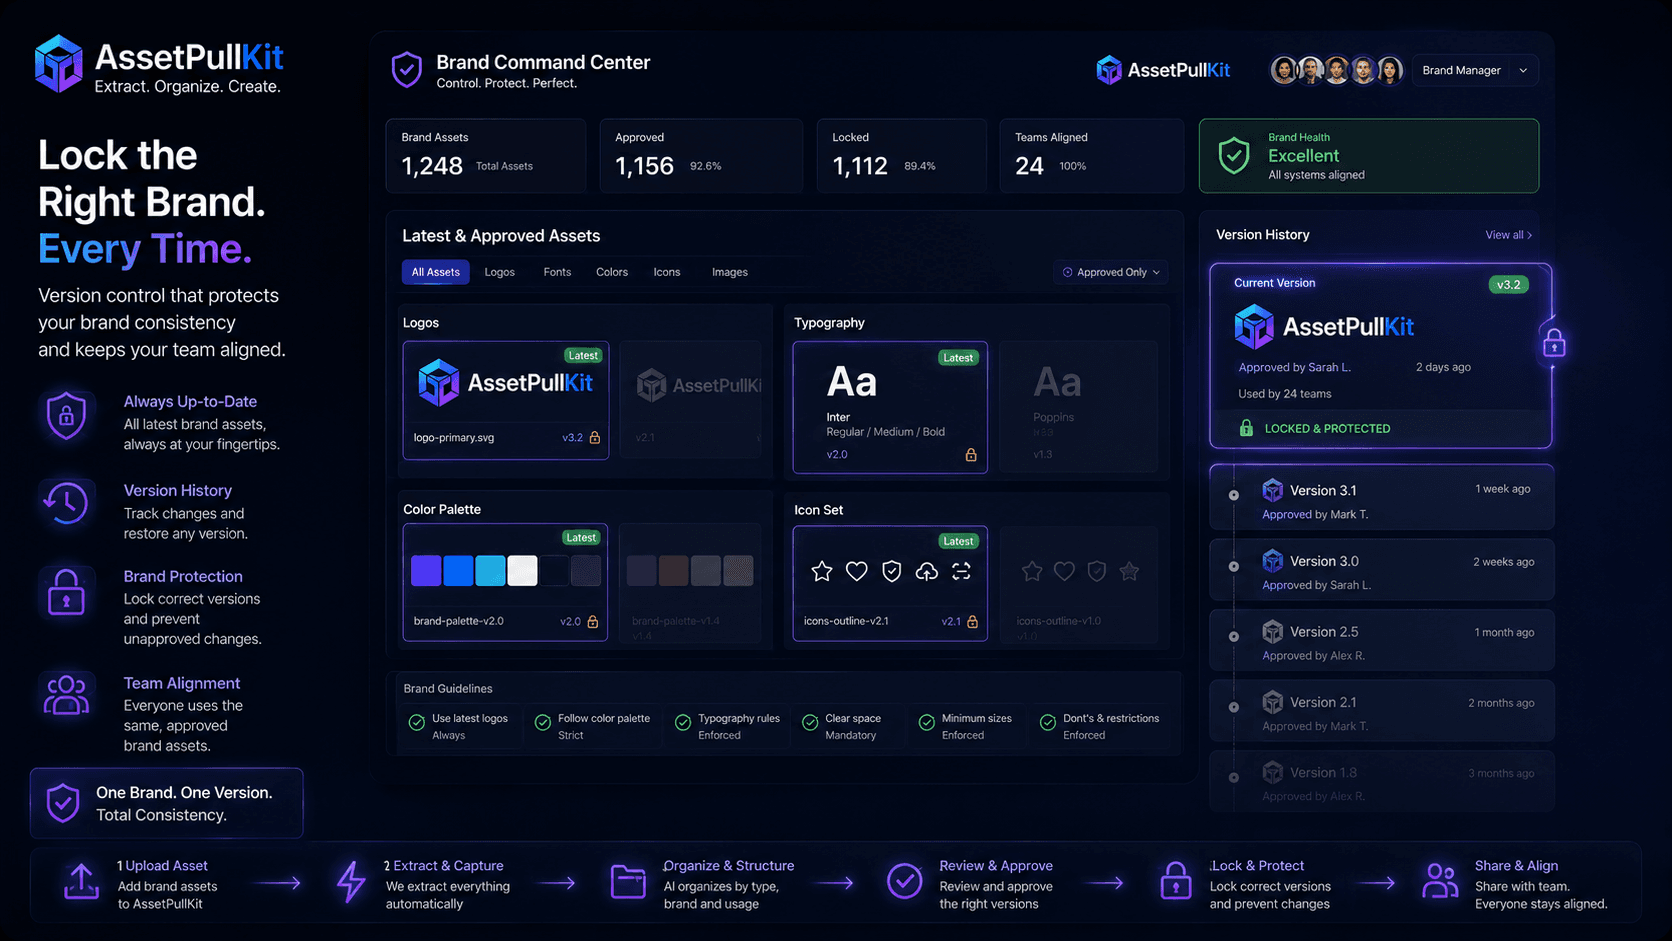Click the v3.2 badge on Current Version
The width and height of the screenshot is (1672, 941).
(x=1508, y=285)
